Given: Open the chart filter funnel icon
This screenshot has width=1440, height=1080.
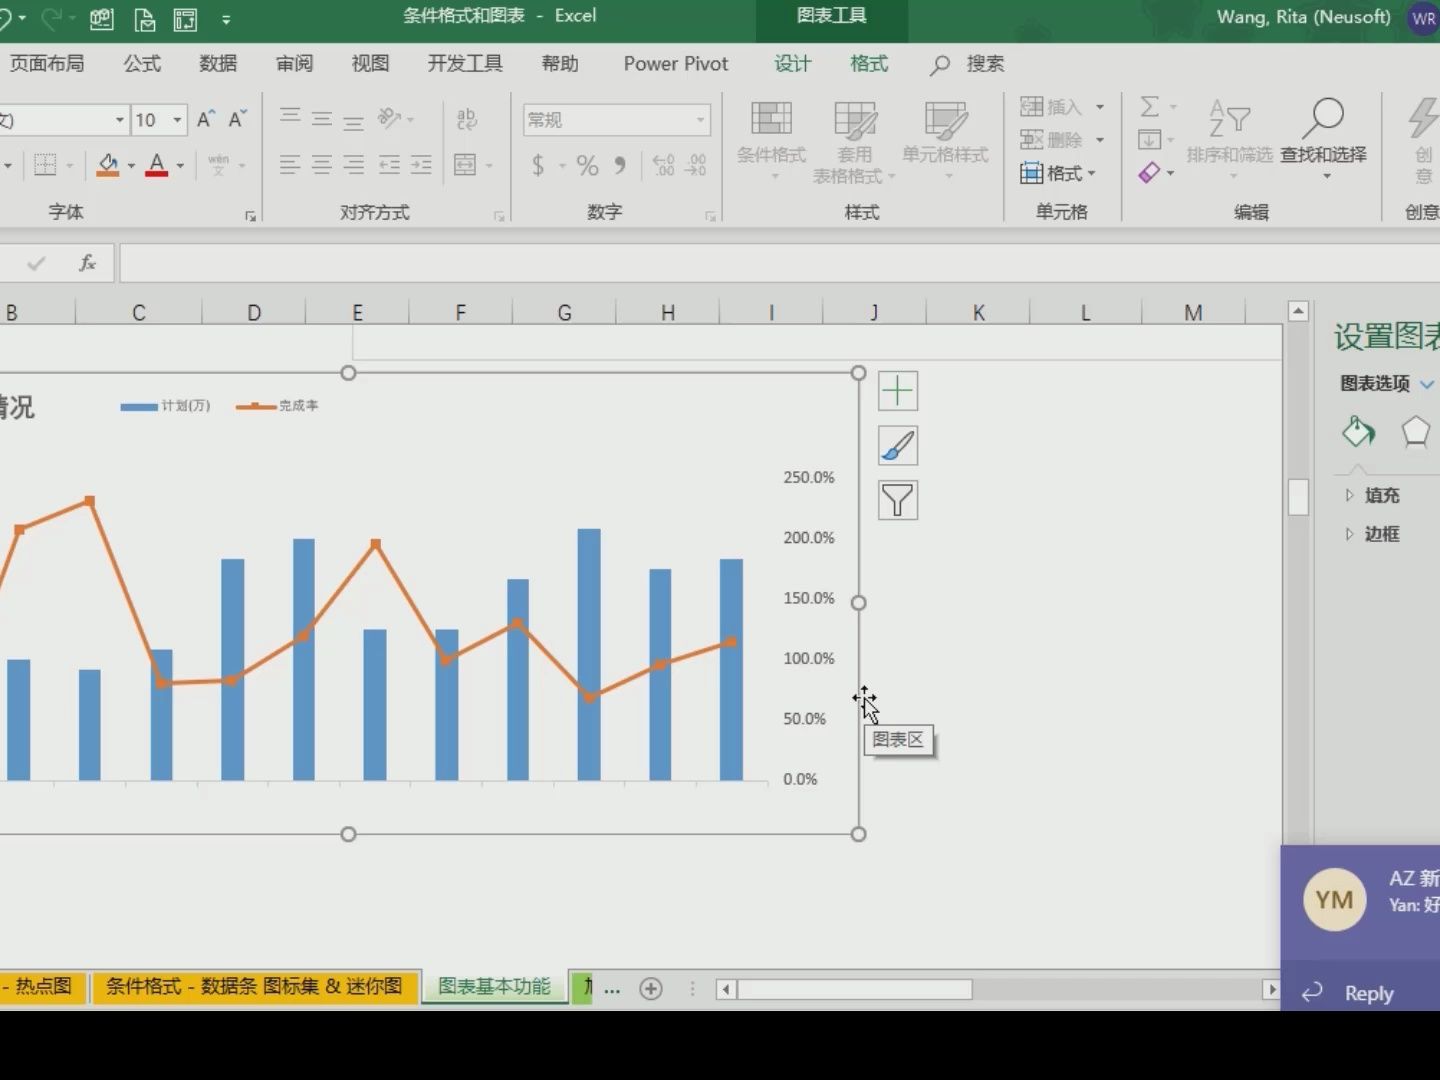Looking at the screenshot, I should tap(897, 500).
